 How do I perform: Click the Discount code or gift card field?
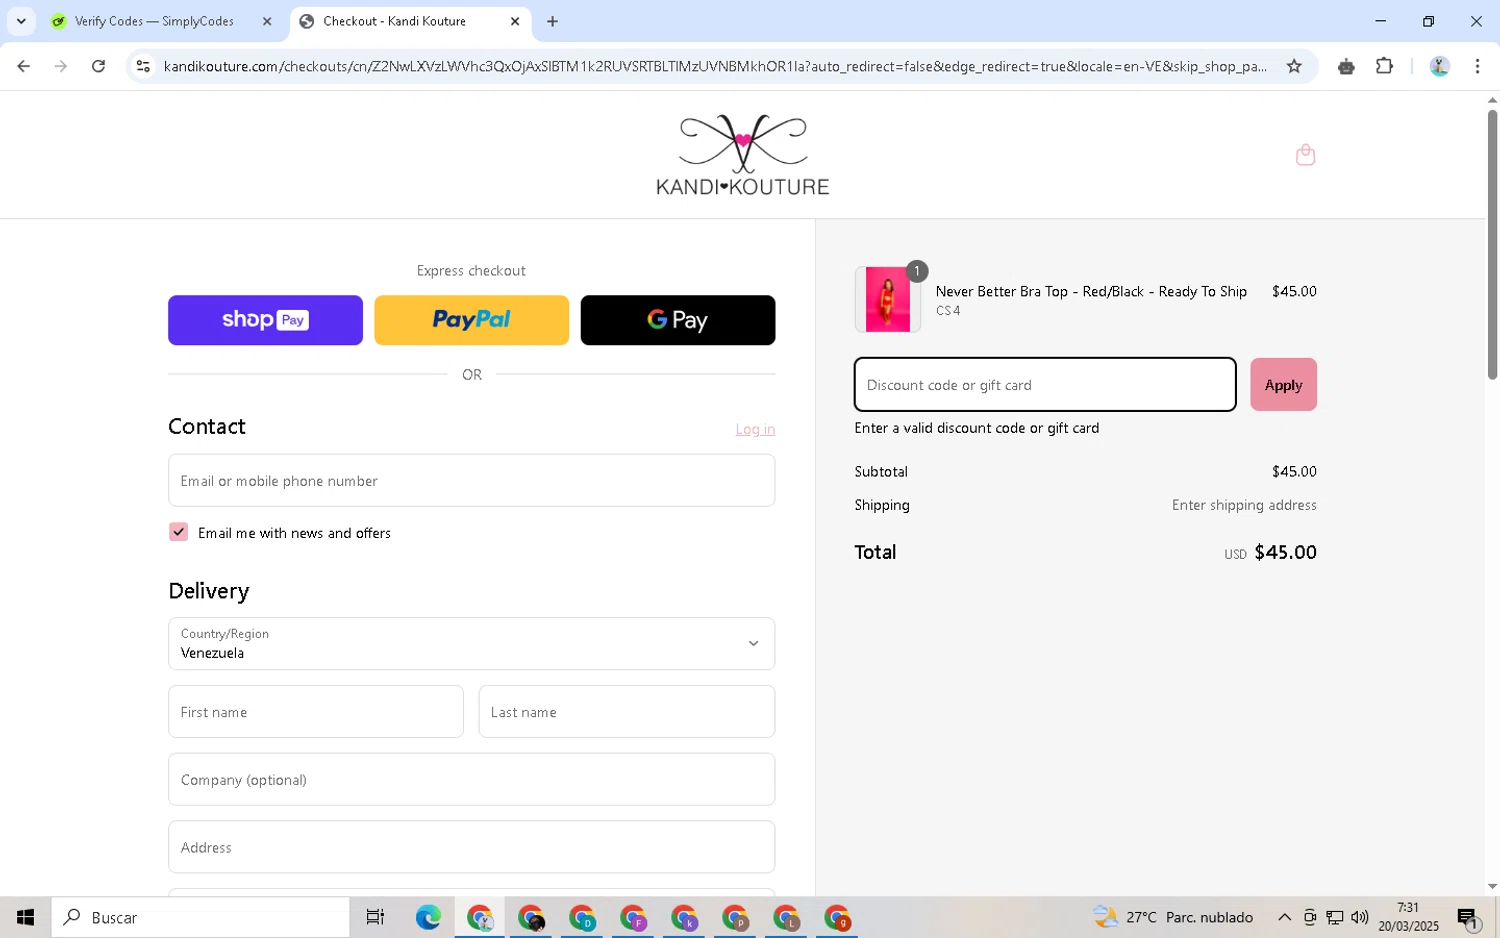[x=1045, y=384]
